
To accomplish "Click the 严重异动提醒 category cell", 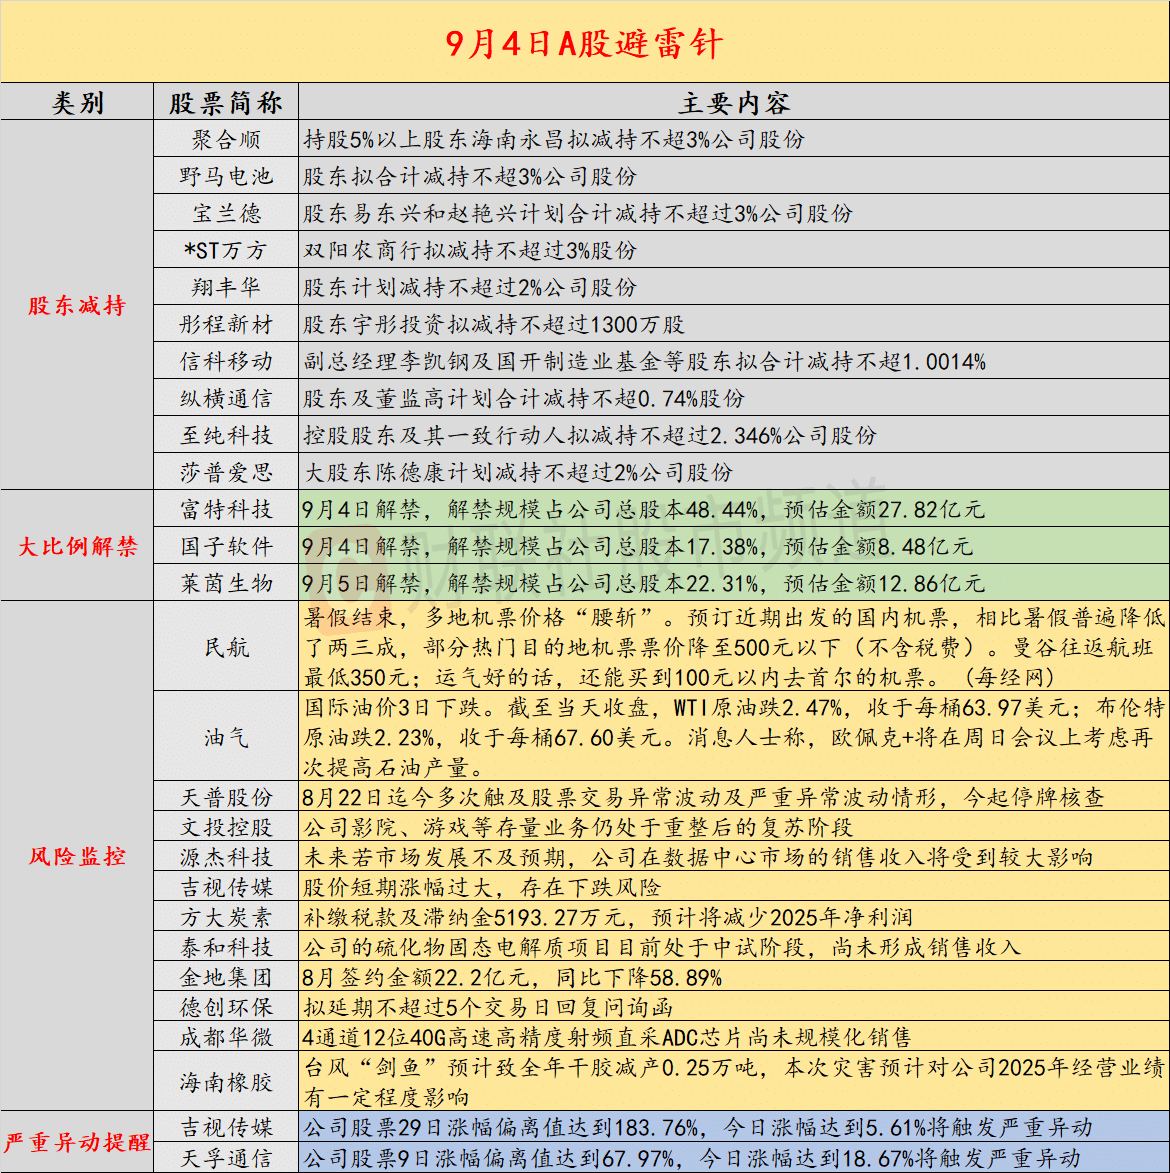I will point(77,1141).
